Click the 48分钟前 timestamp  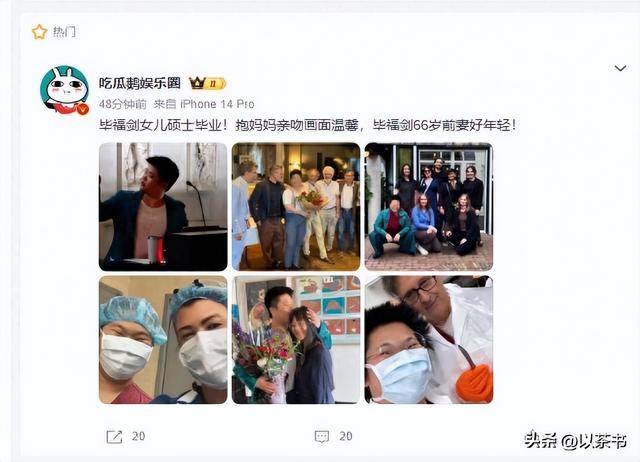point(123,104)
